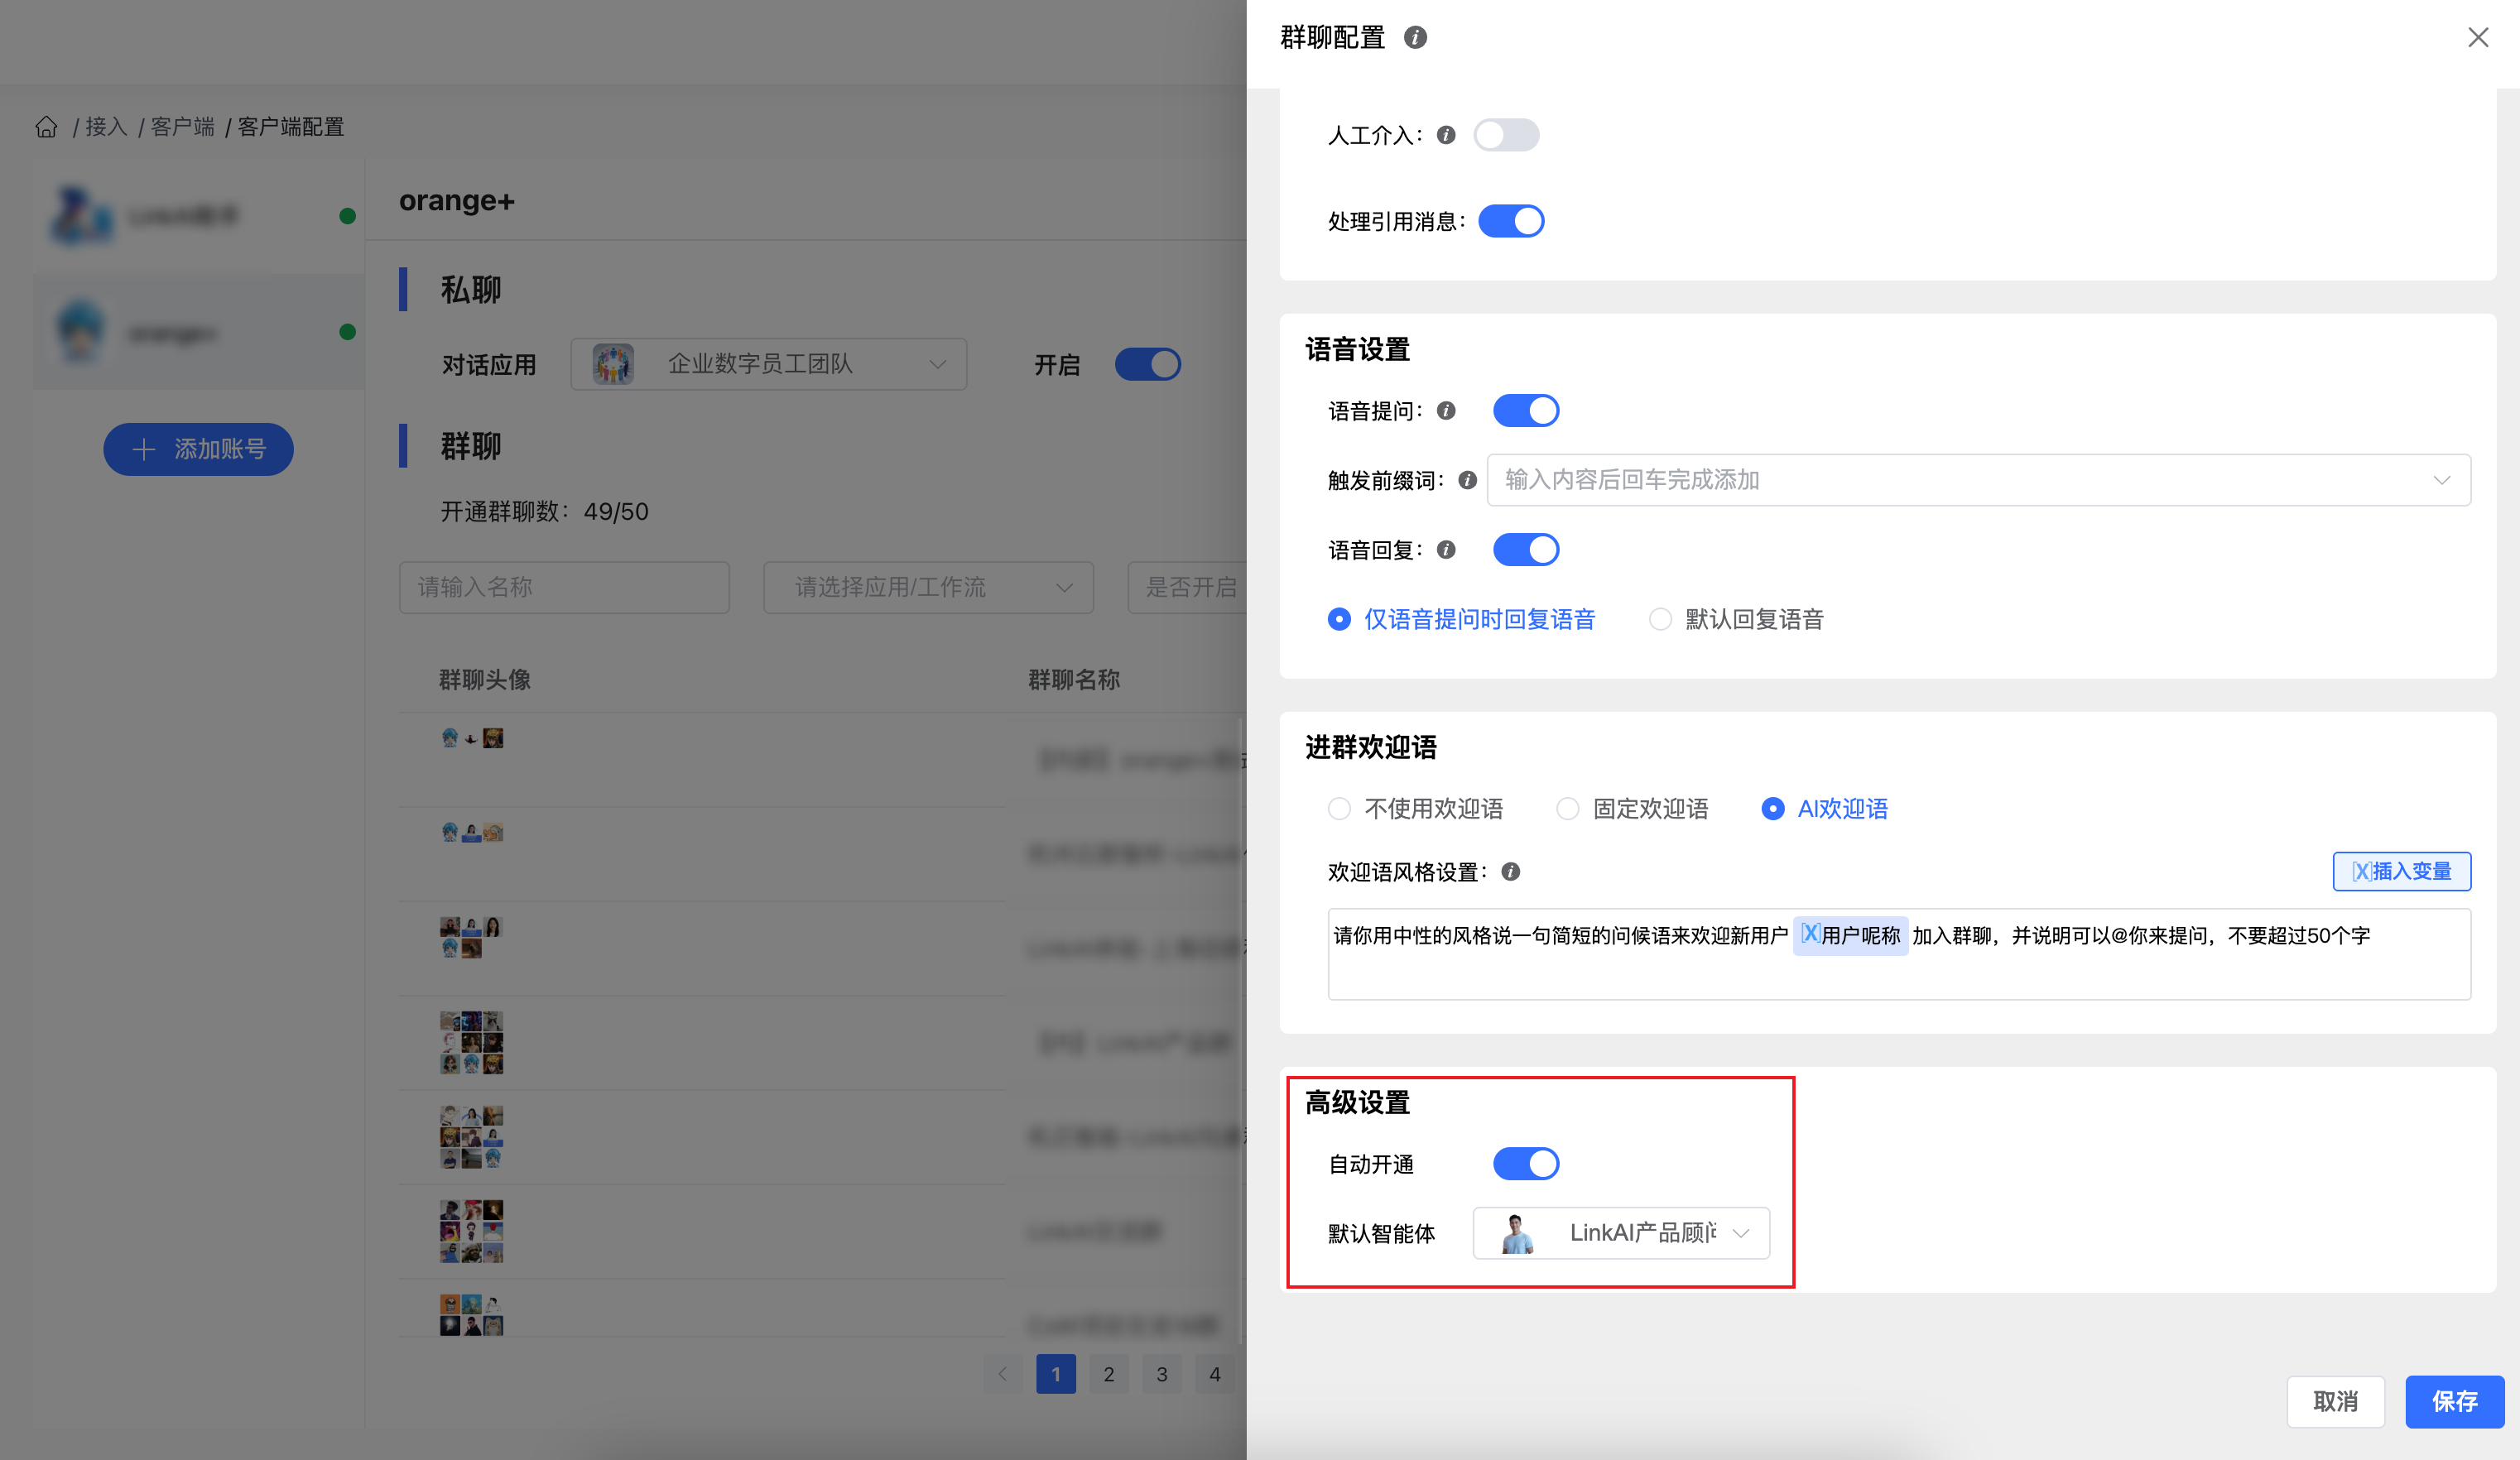Click the info icon beside 触发前缀词
The image size is (2520, 1460).
pos(1467,481)
